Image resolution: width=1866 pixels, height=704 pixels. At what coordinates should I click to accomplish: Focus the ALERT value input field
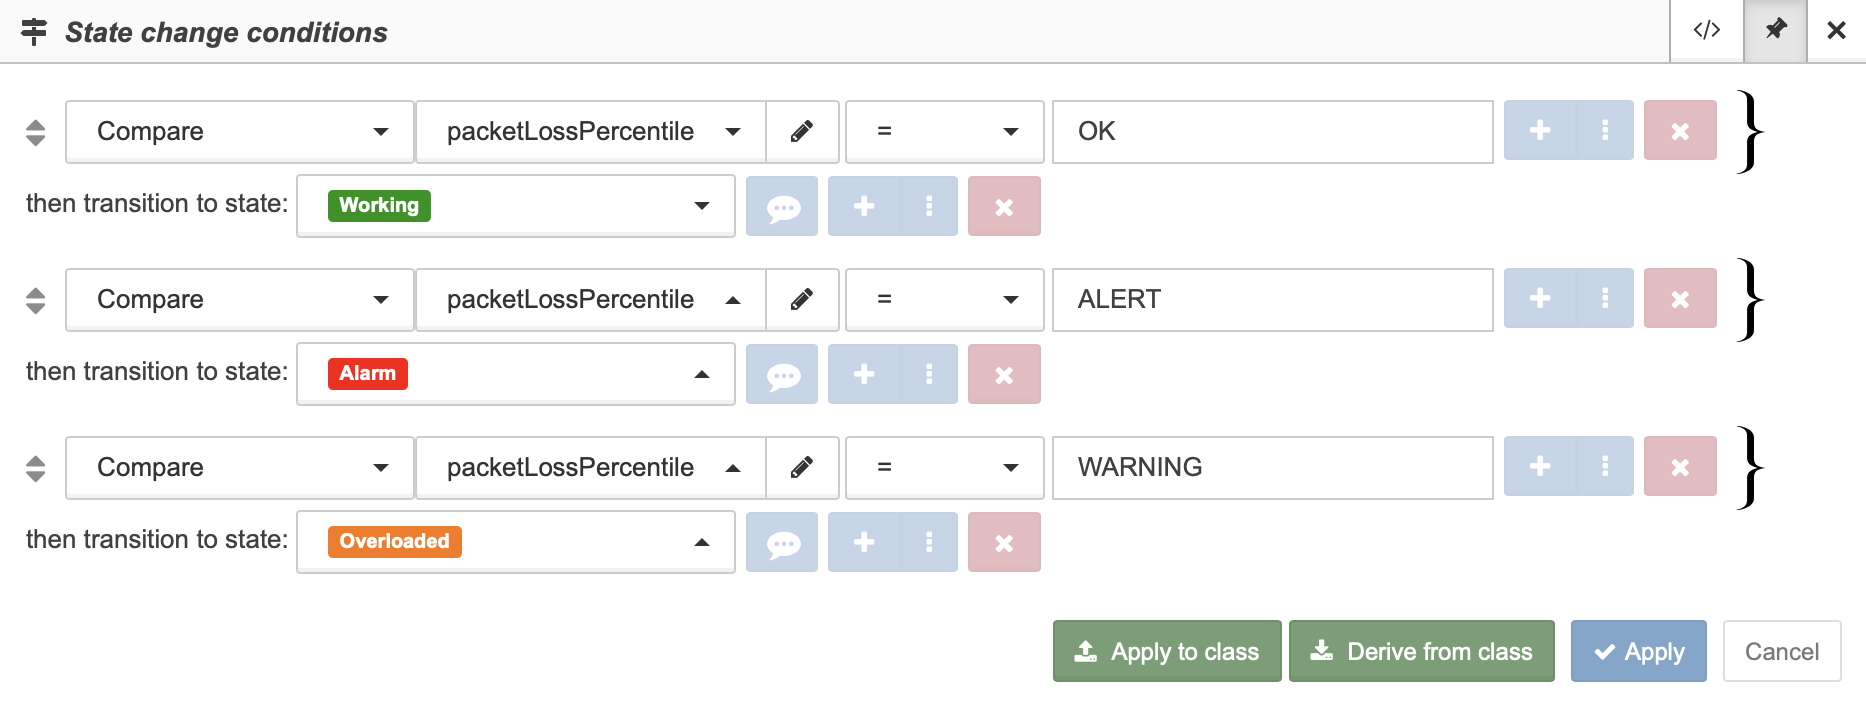1273,299
